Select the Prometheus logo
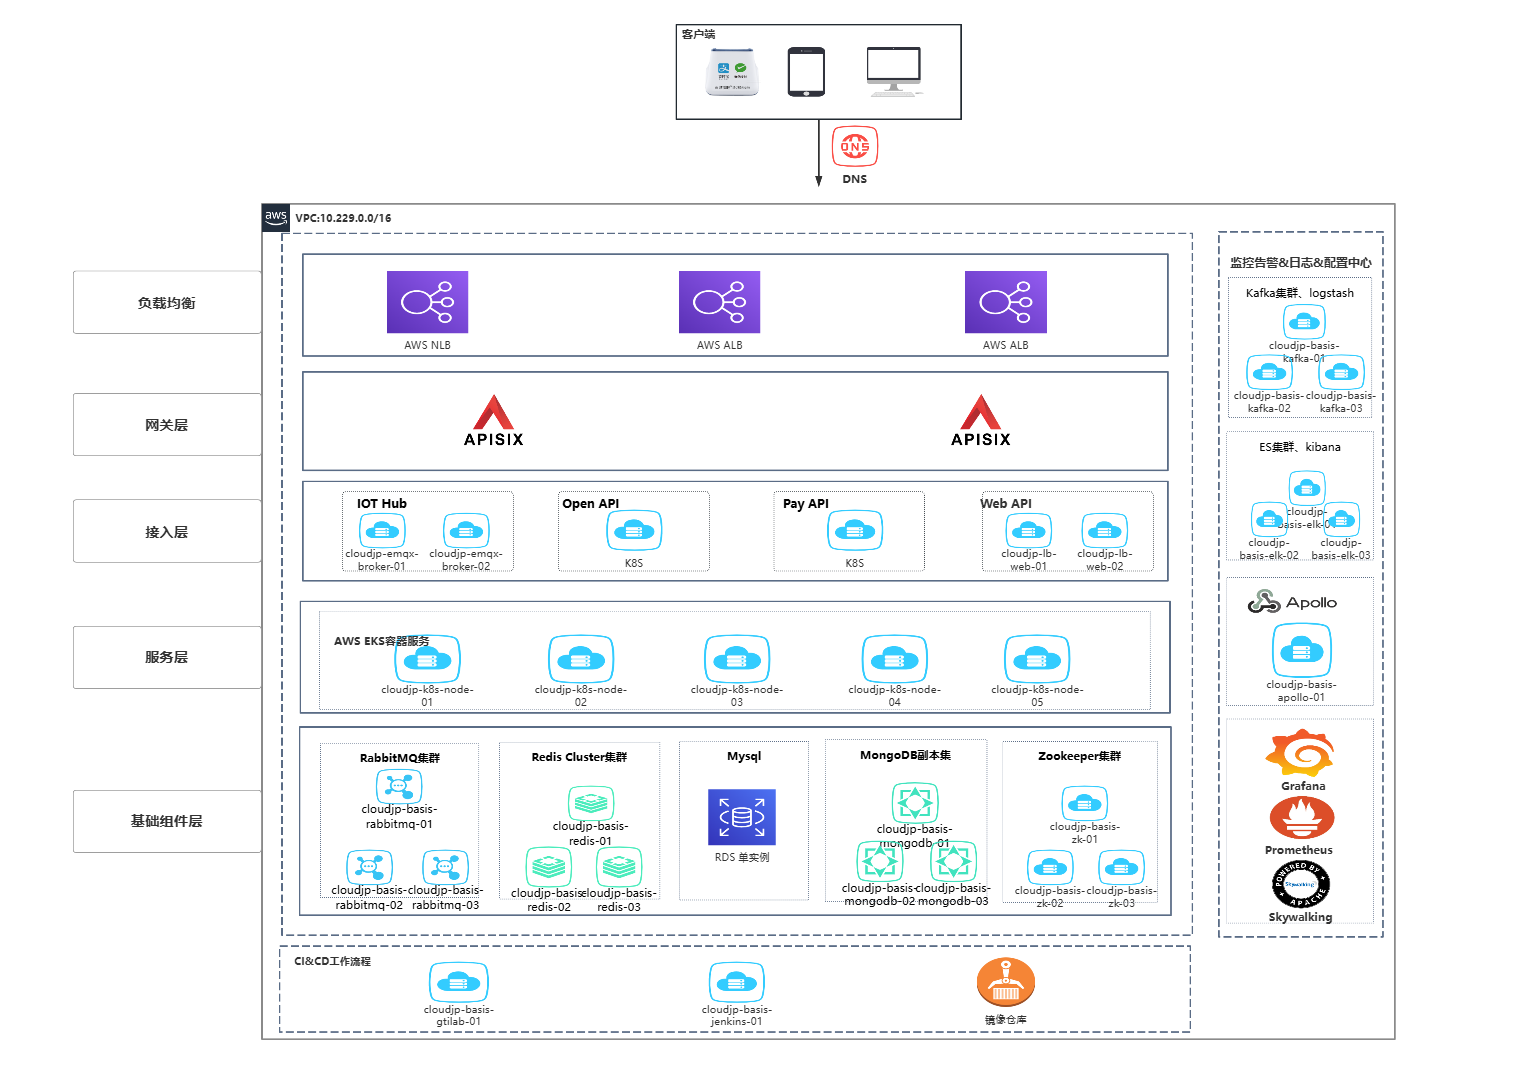1515x1065 pixels. 1302,819
